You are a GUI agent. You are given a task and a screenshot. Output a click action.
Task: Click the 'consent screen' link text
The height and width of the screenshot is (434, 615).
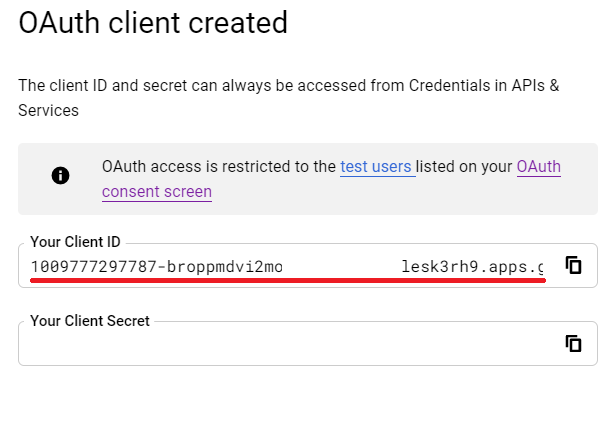(157, 192)
